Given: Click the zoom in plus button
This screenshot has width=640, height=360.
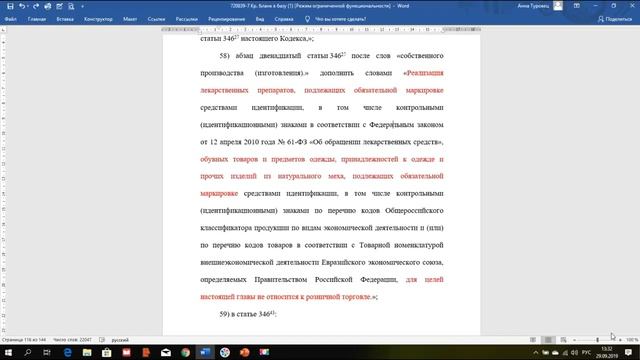Looking at the screenshot, I should 620,340.
